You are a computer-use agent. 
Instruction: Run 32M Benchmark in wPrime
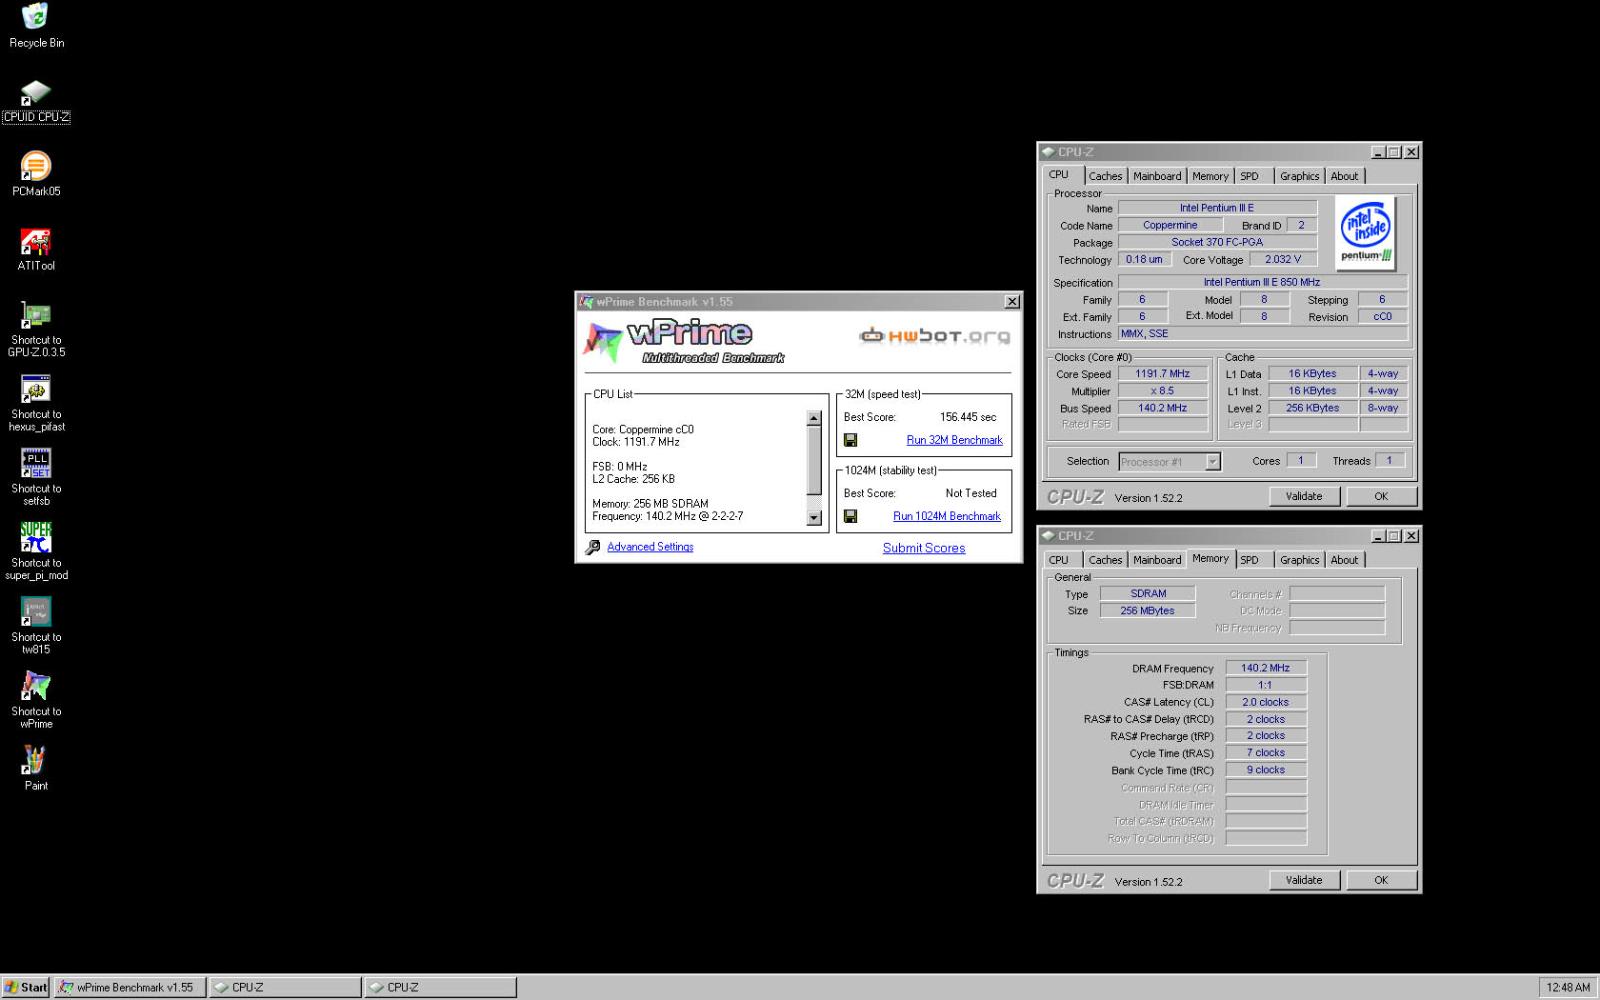pyautogui.click(x=954, y=440)
